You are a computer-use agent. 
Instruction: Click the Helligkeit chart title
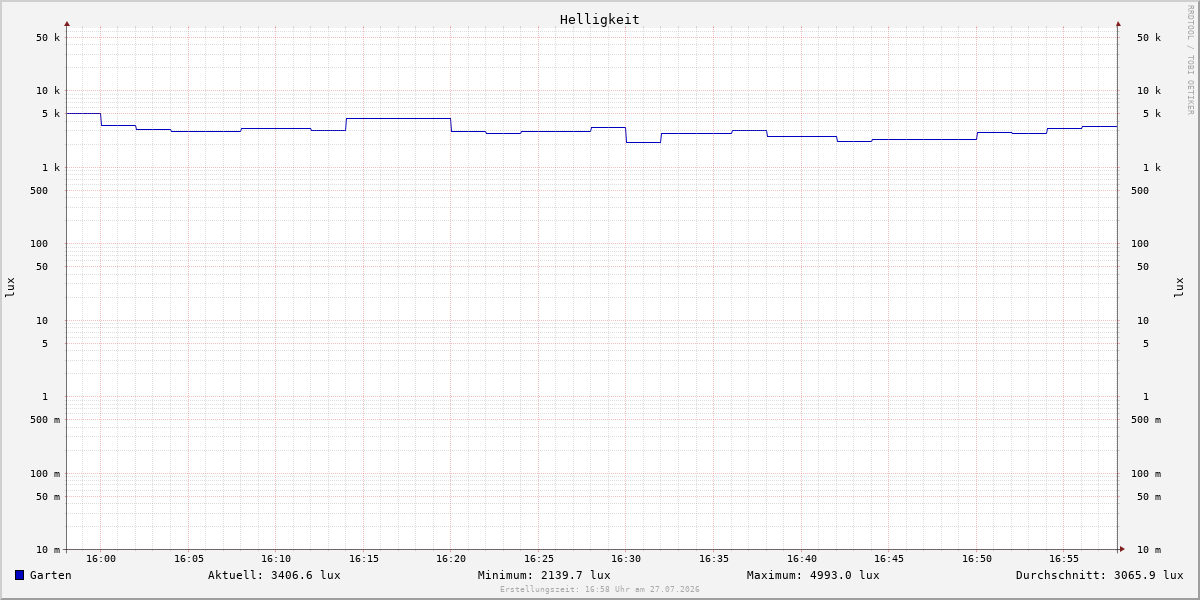coord(600,19)
